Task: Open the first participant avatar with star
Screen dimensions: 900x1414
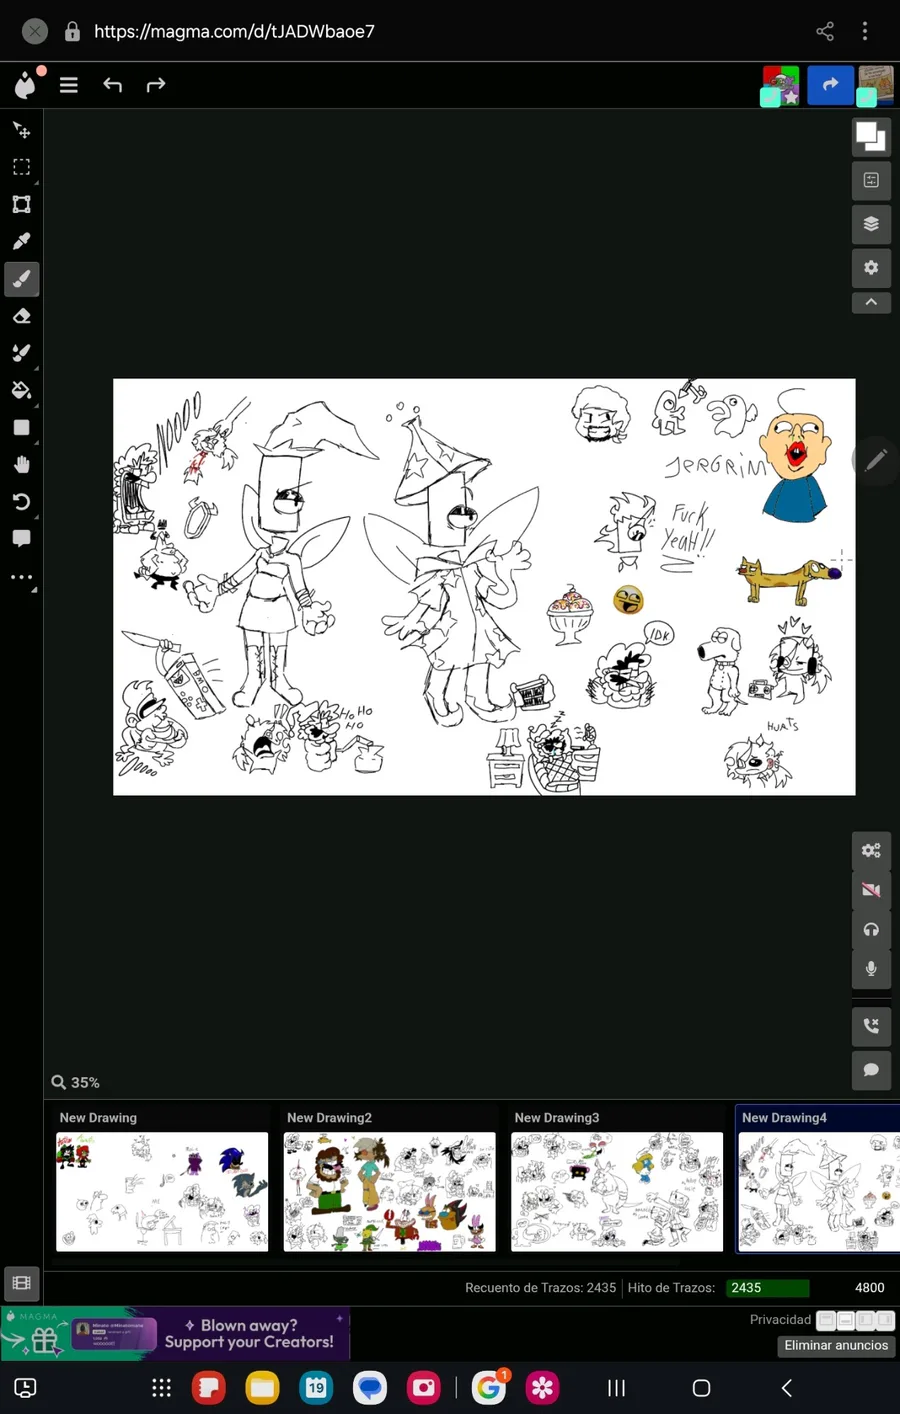Action: tap(781, 86)
